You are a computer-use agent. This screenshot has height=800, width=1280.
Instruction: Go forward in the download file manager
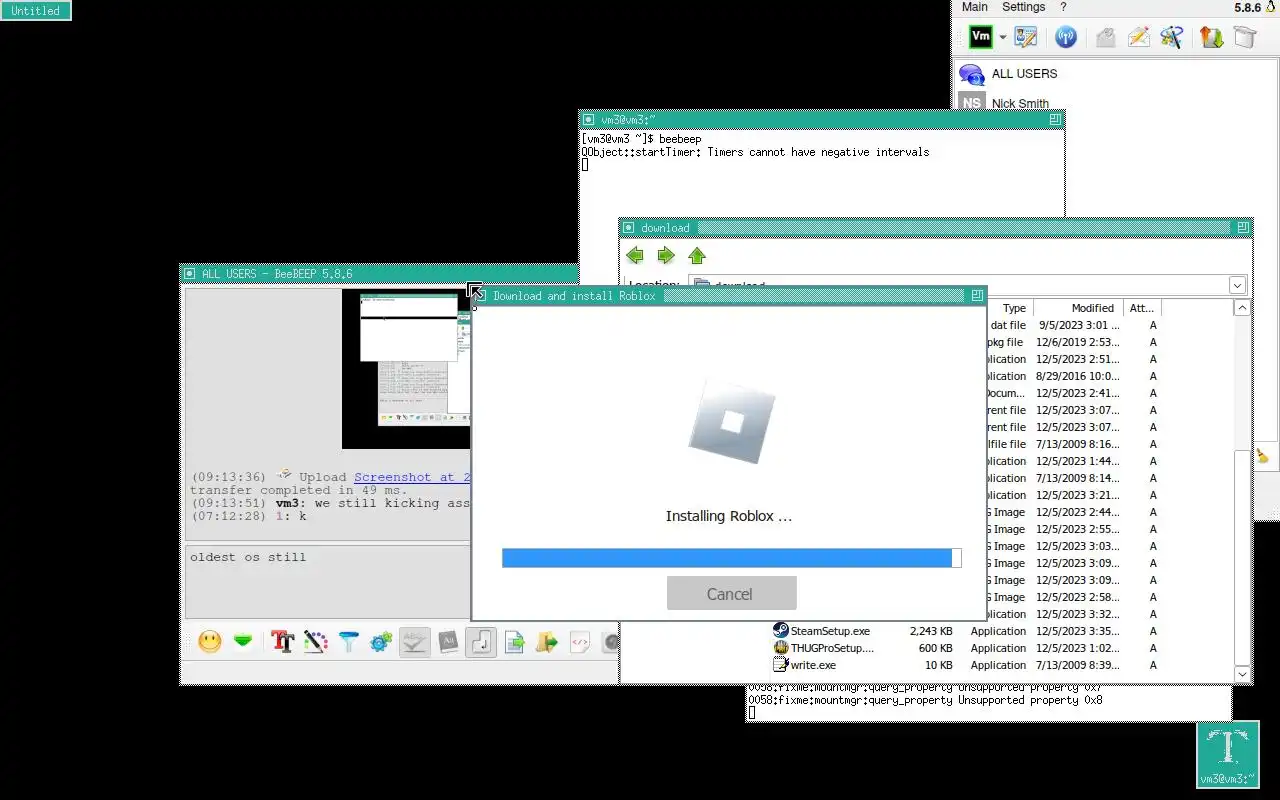point(666,256)
